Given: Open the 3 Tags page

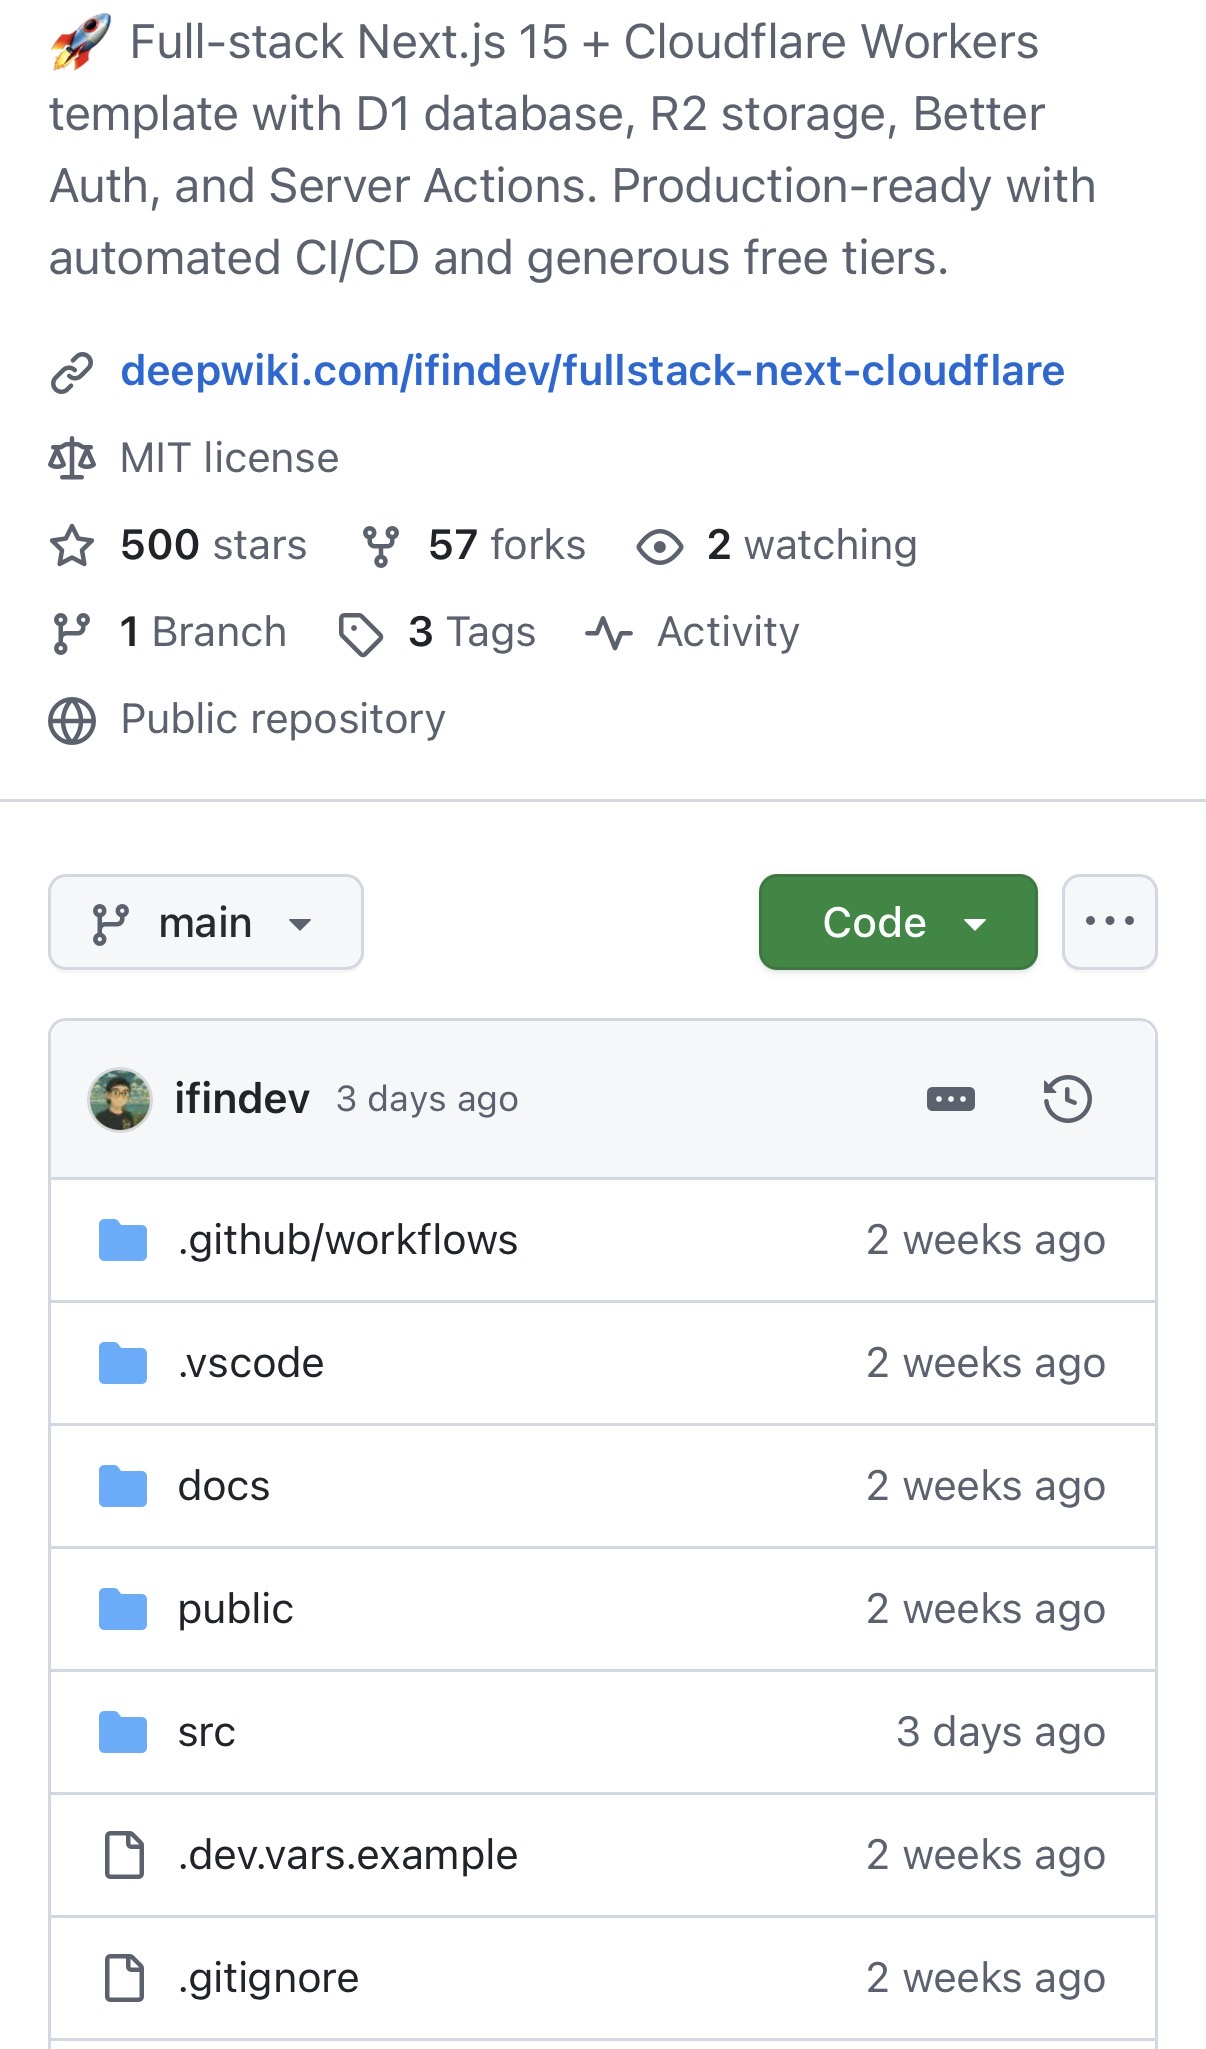Looking at the screenshot, I should (x=472, y=632).
